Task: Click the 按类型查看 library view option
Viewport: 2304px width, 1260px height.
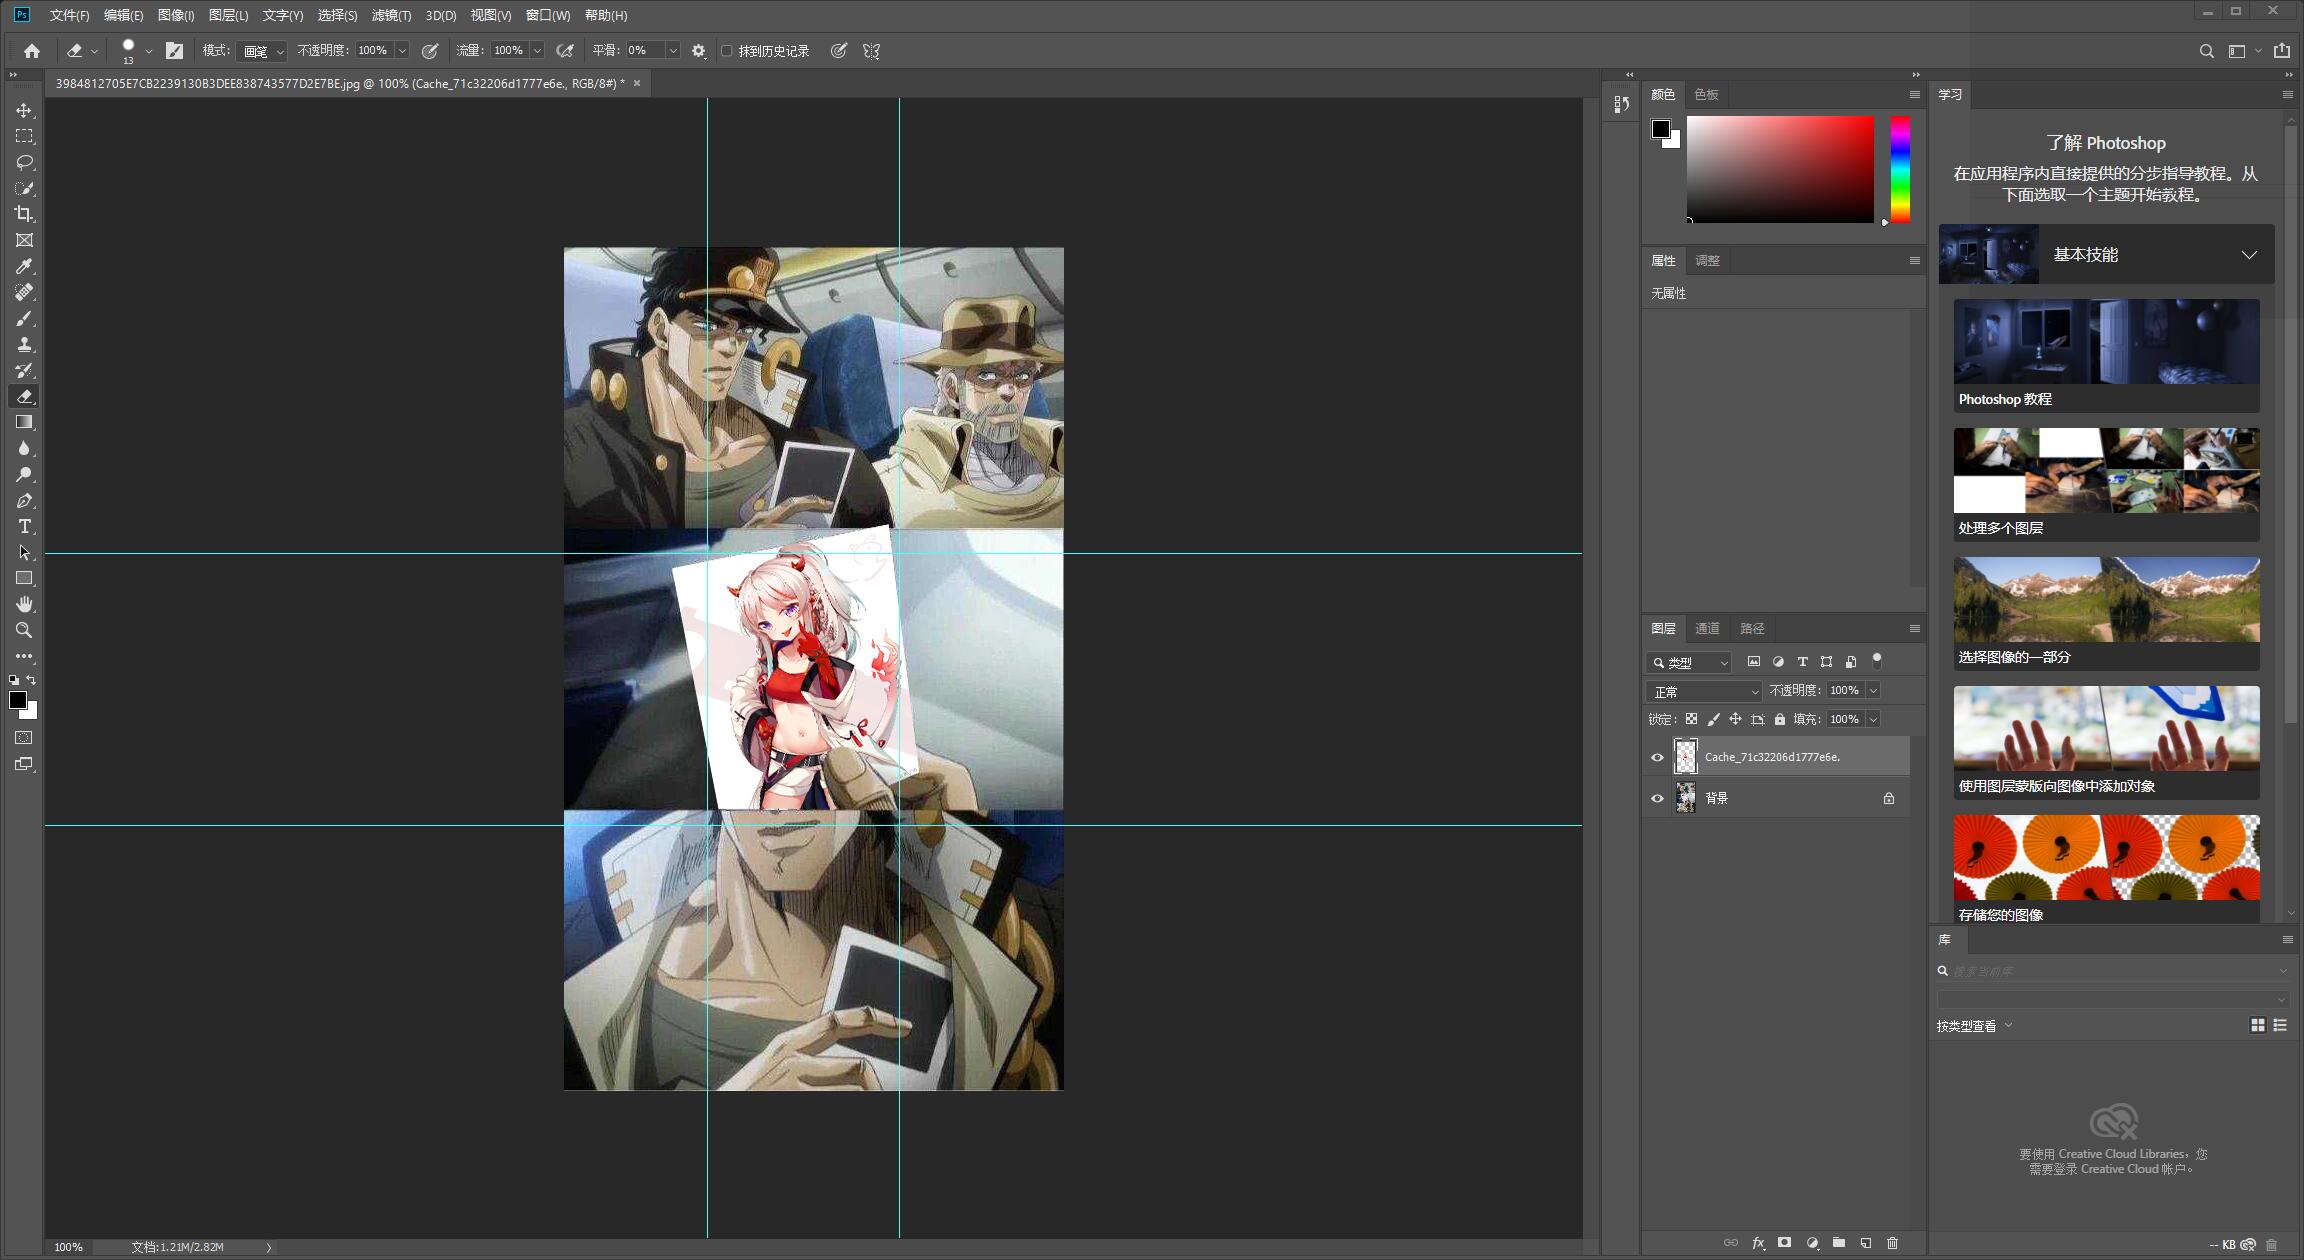Action: pyautogui.click(x=1974, y=1026)
